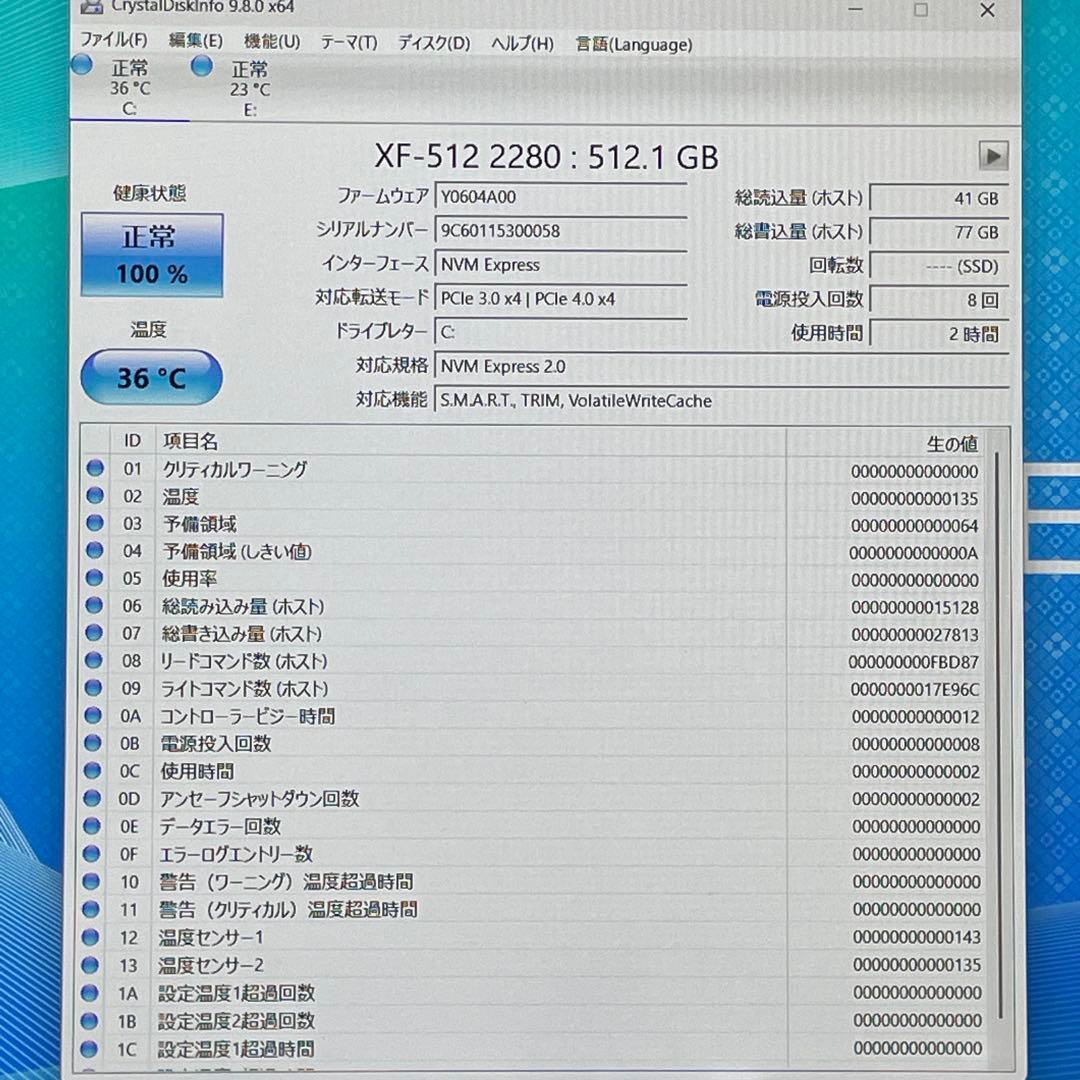Select the raw value 00000000000135 for ID 02

pos(915,498)
